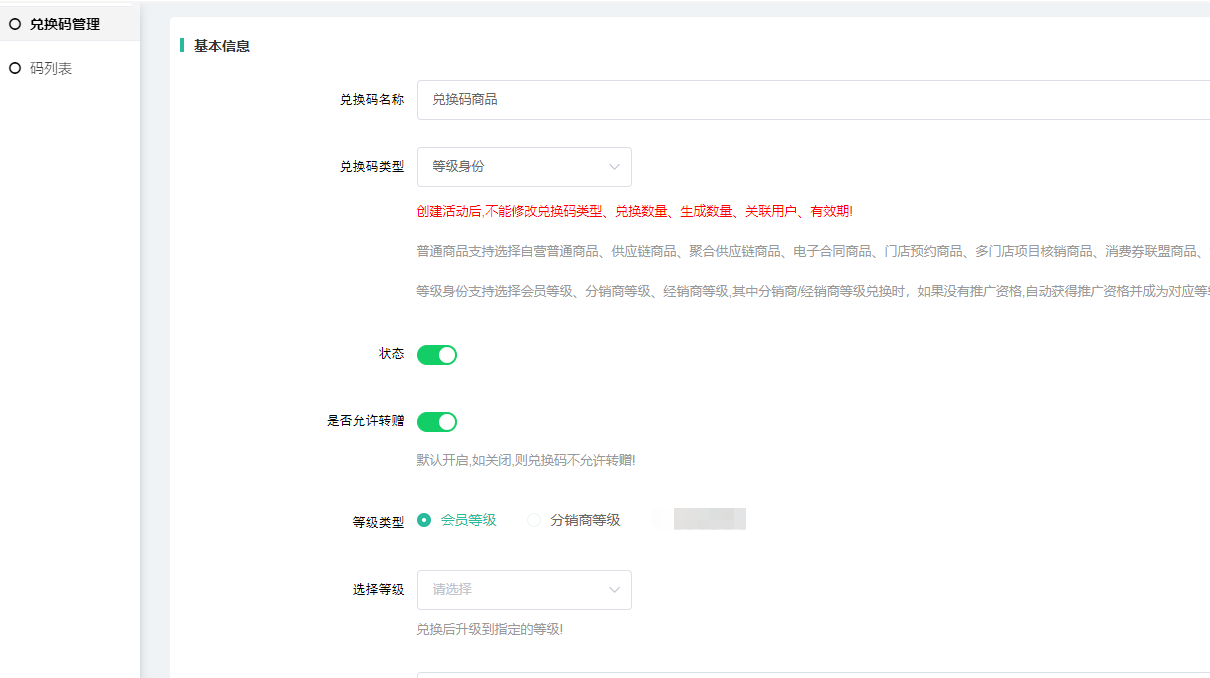The height and width of the screenshot is (678, 1210).
Task: Disable the 状态 switch
Action: pos(437,355)
